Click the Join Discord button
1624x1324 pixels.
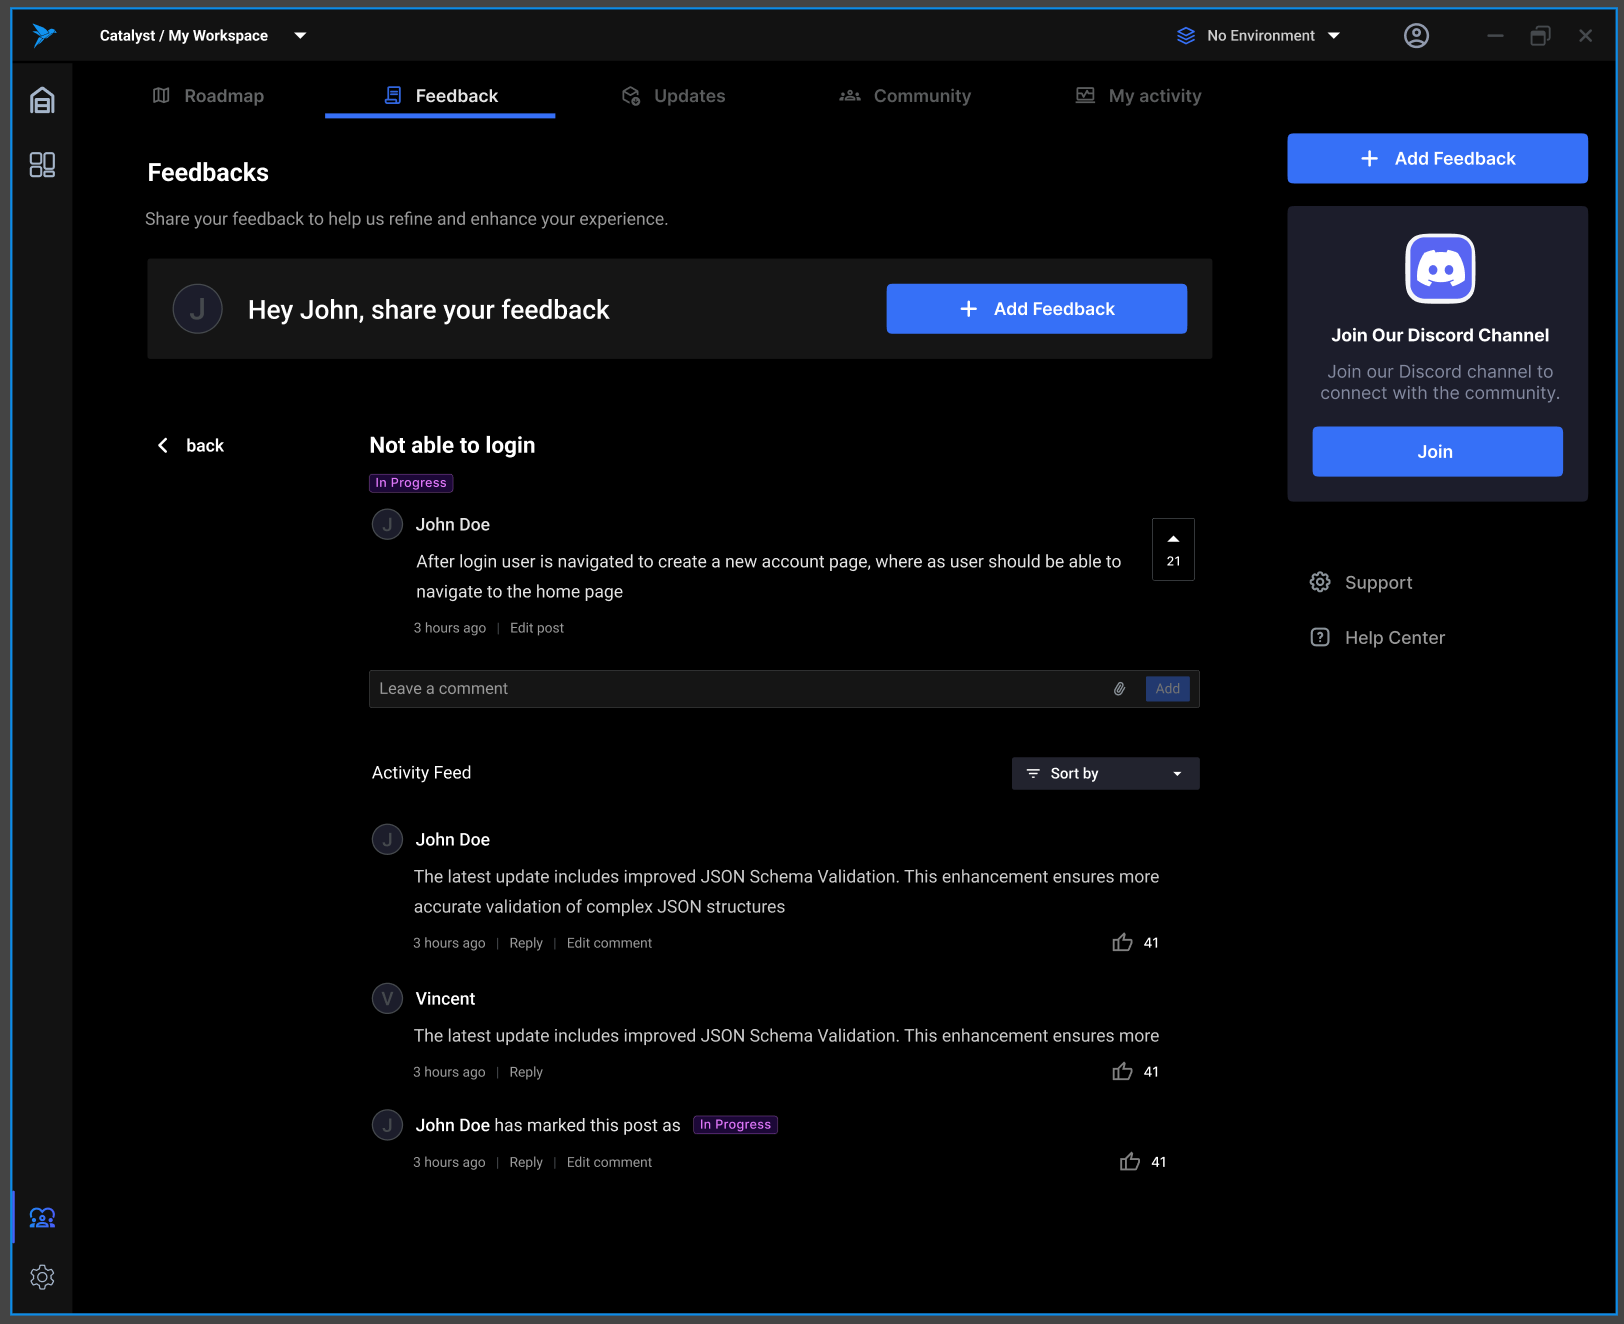pos(1437,451)
